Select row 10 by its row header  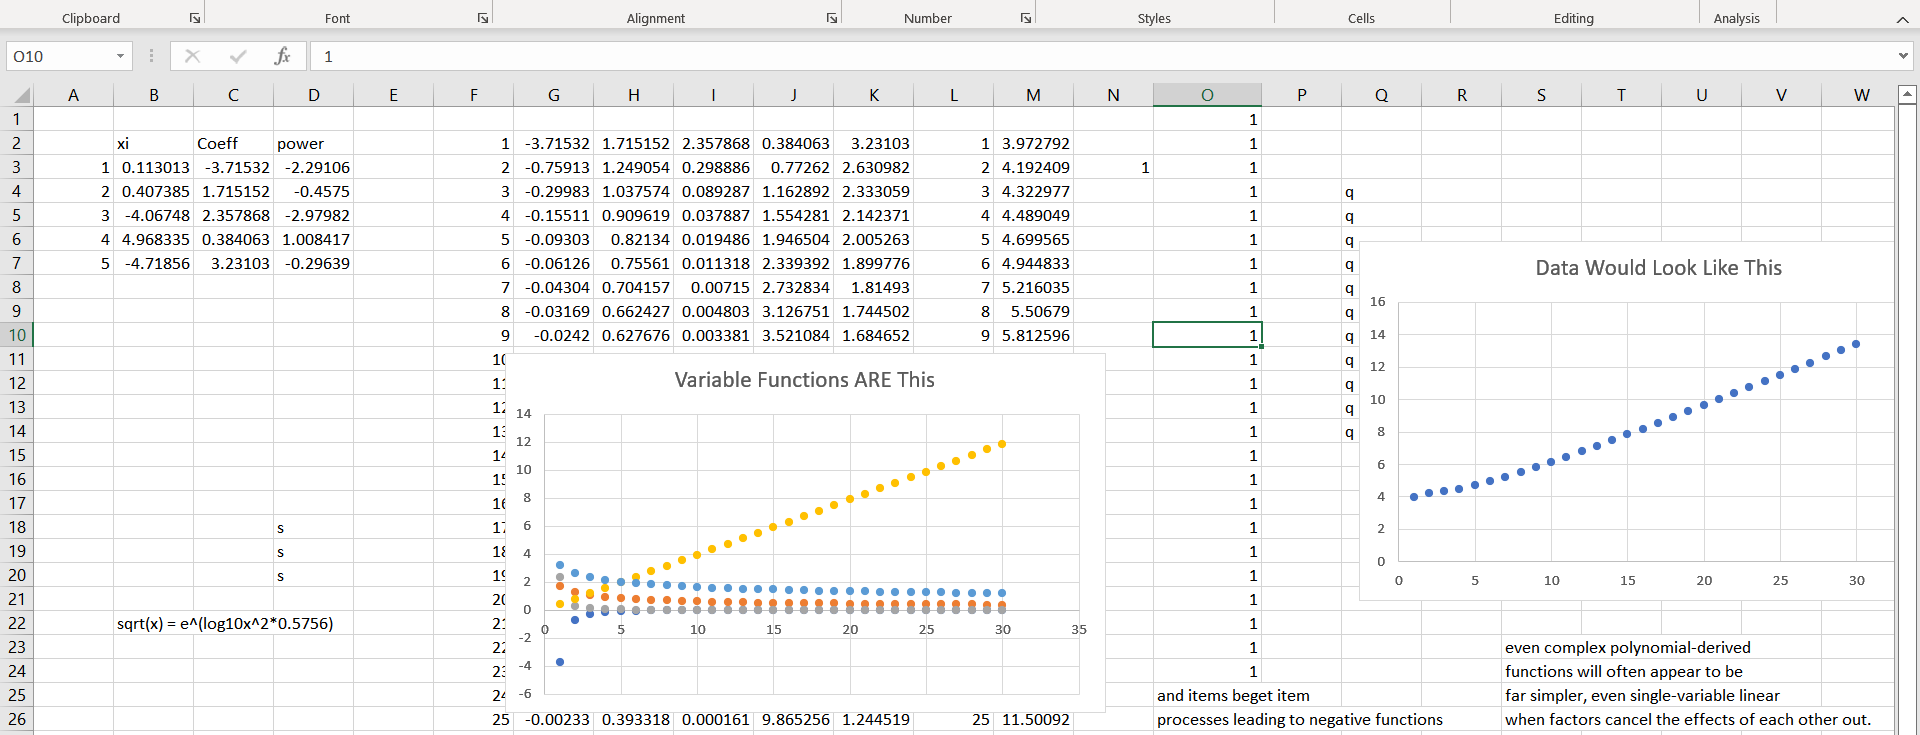16,335
